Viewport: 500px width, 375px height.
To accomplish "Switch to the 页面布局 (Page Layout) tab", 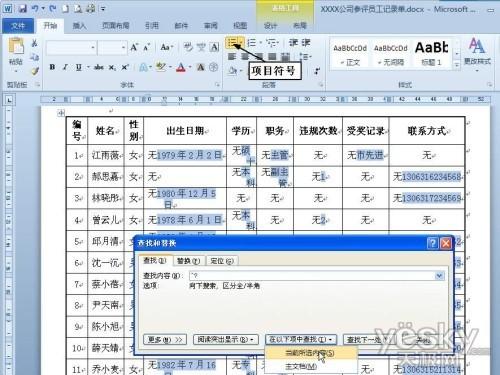I will coord(115,25).
